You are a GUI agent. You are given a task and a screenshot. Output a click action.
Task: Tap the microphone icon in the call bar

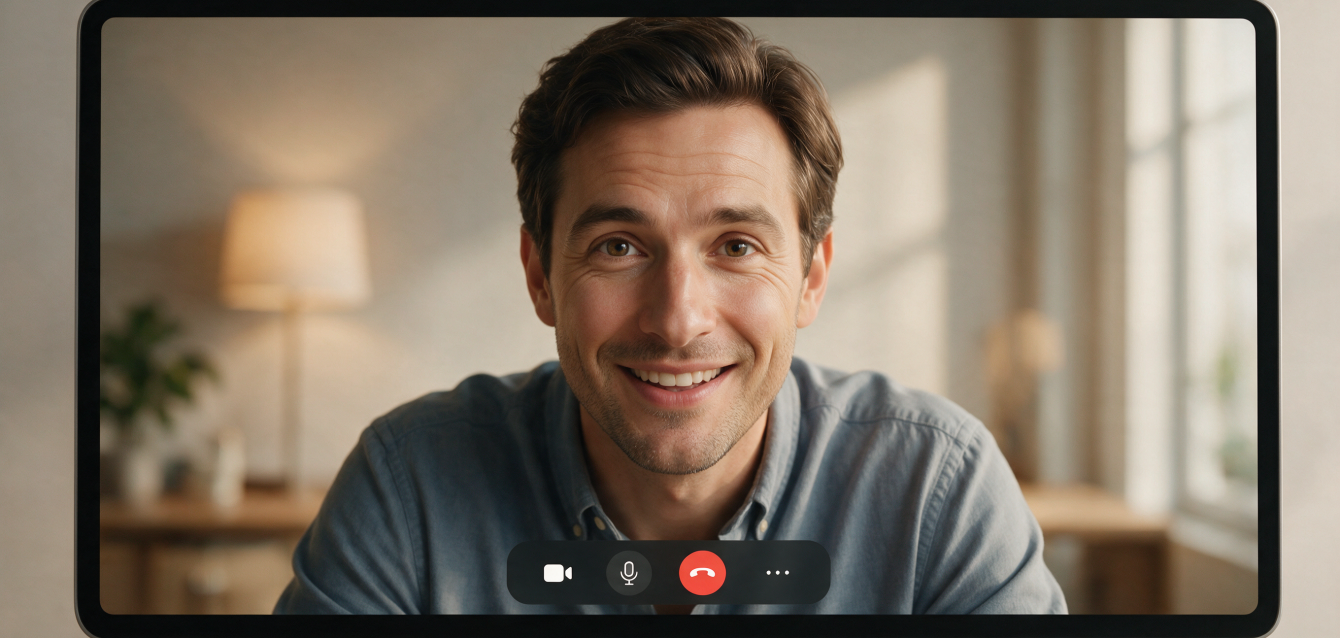coord(629,573)
